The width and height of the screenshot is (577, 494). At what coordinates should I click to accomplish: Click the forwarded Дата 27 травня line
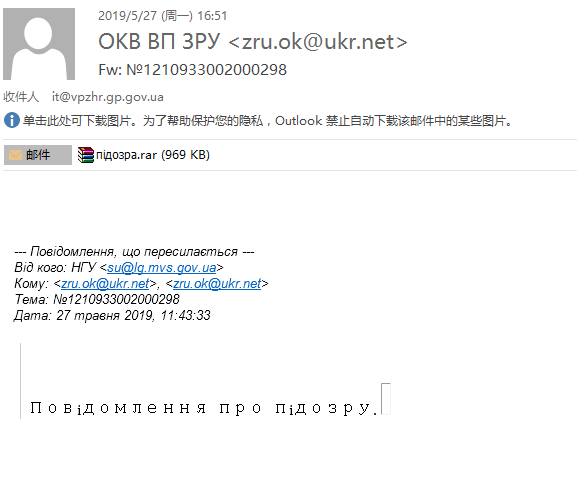pos(112,315)
